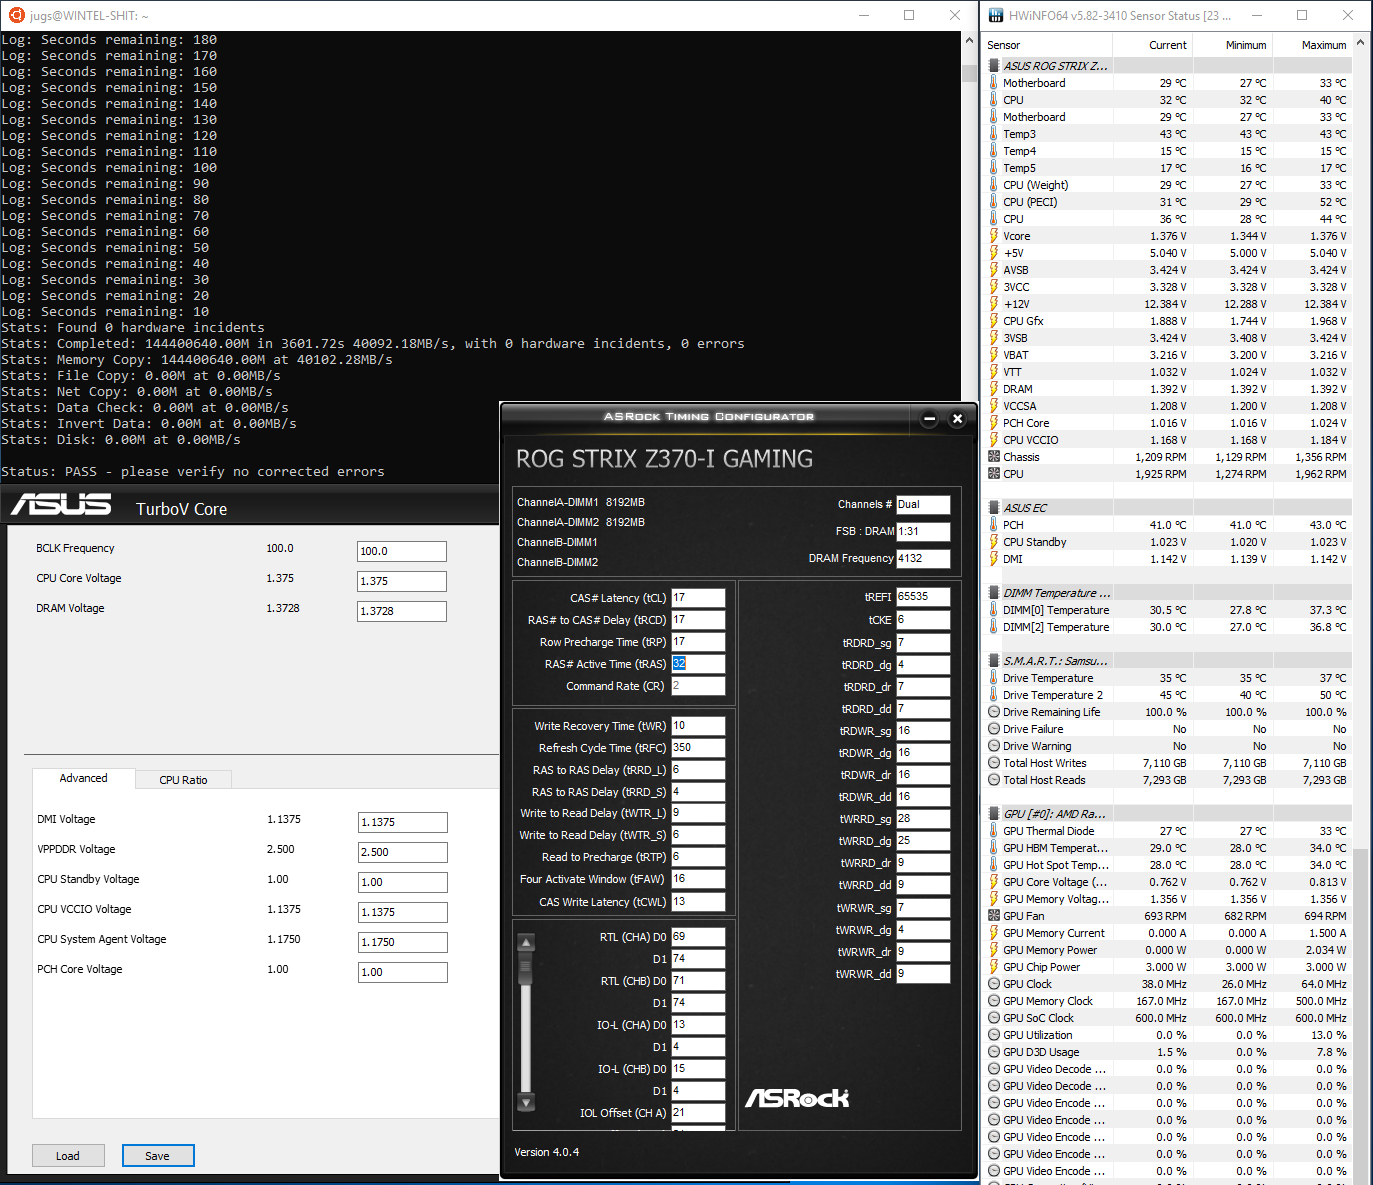This screenshot has height=1185, width=1373.
Task: Click the tCKE value field
Action: pyautogui.click(x=923, y=620)
